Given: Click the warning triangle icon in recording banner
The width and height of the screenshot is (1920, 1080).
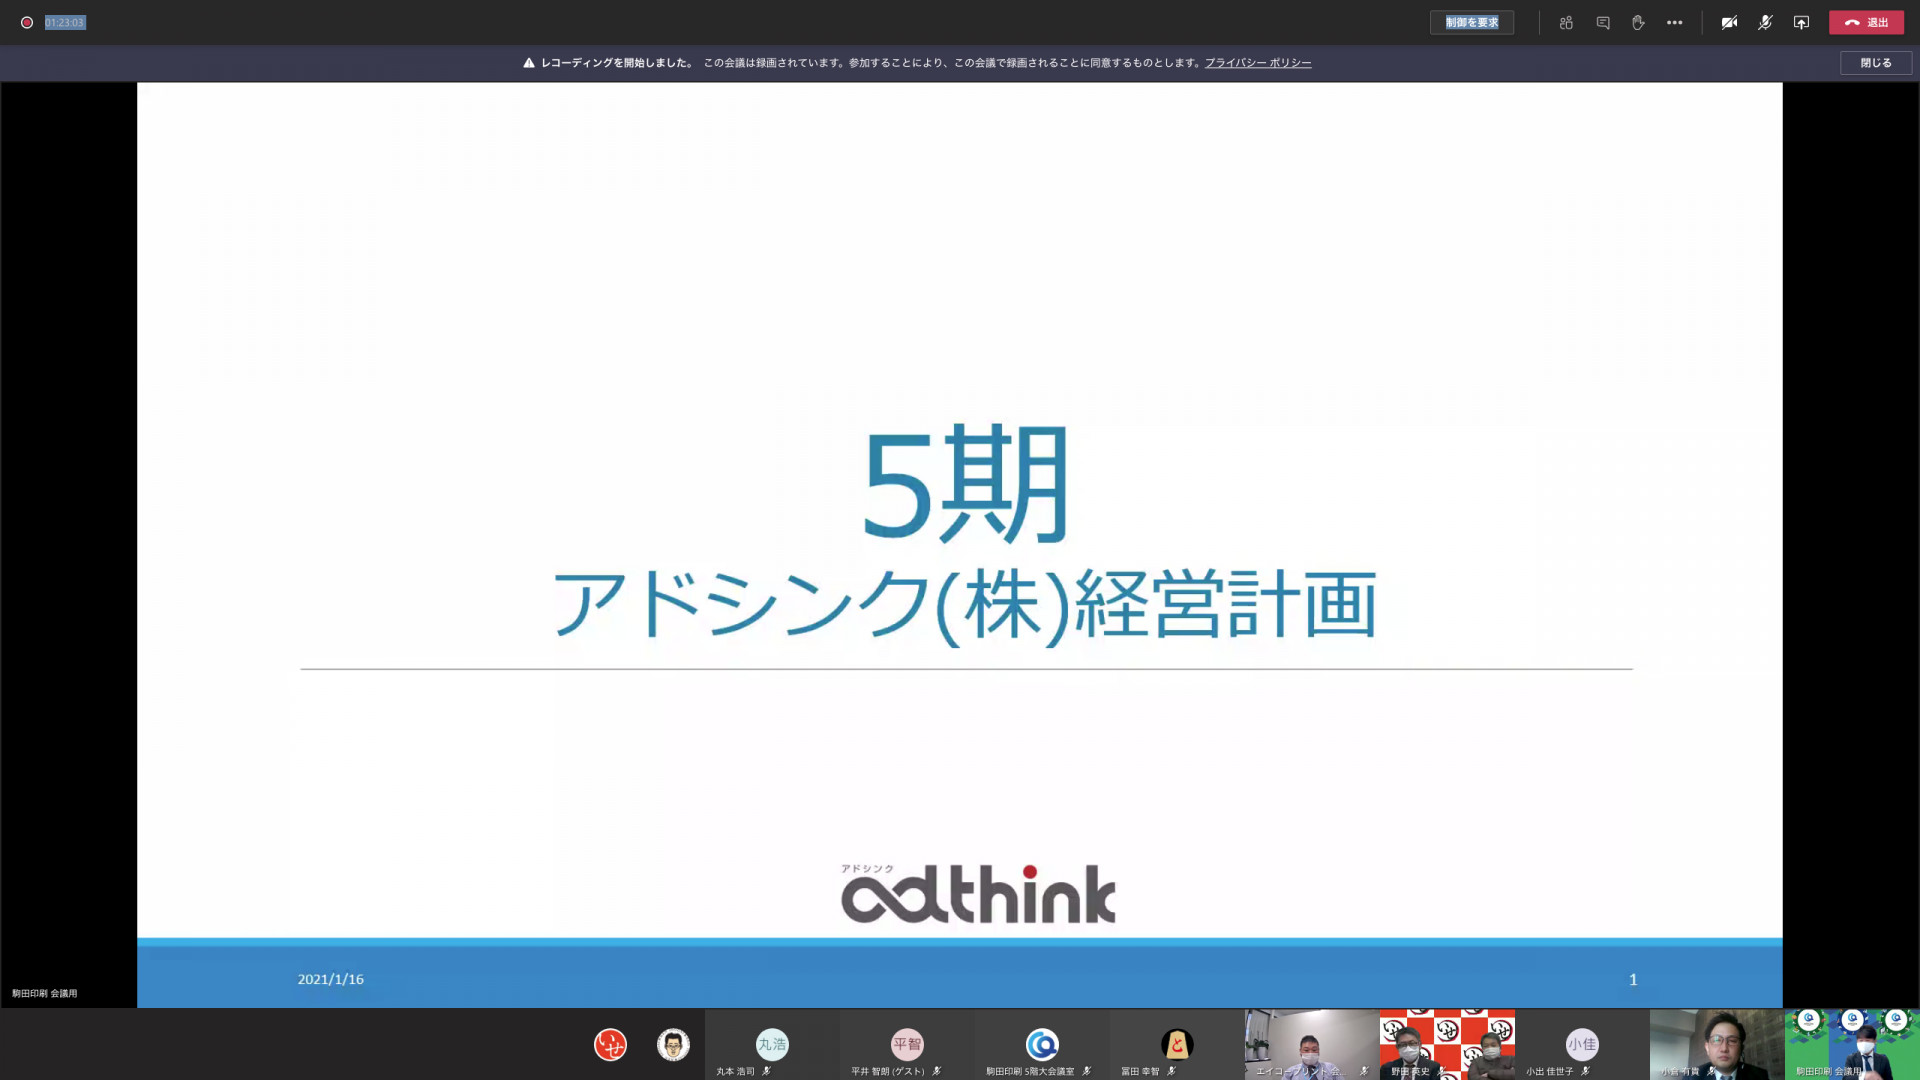Looking at the screenshot, I should [529, 63].
